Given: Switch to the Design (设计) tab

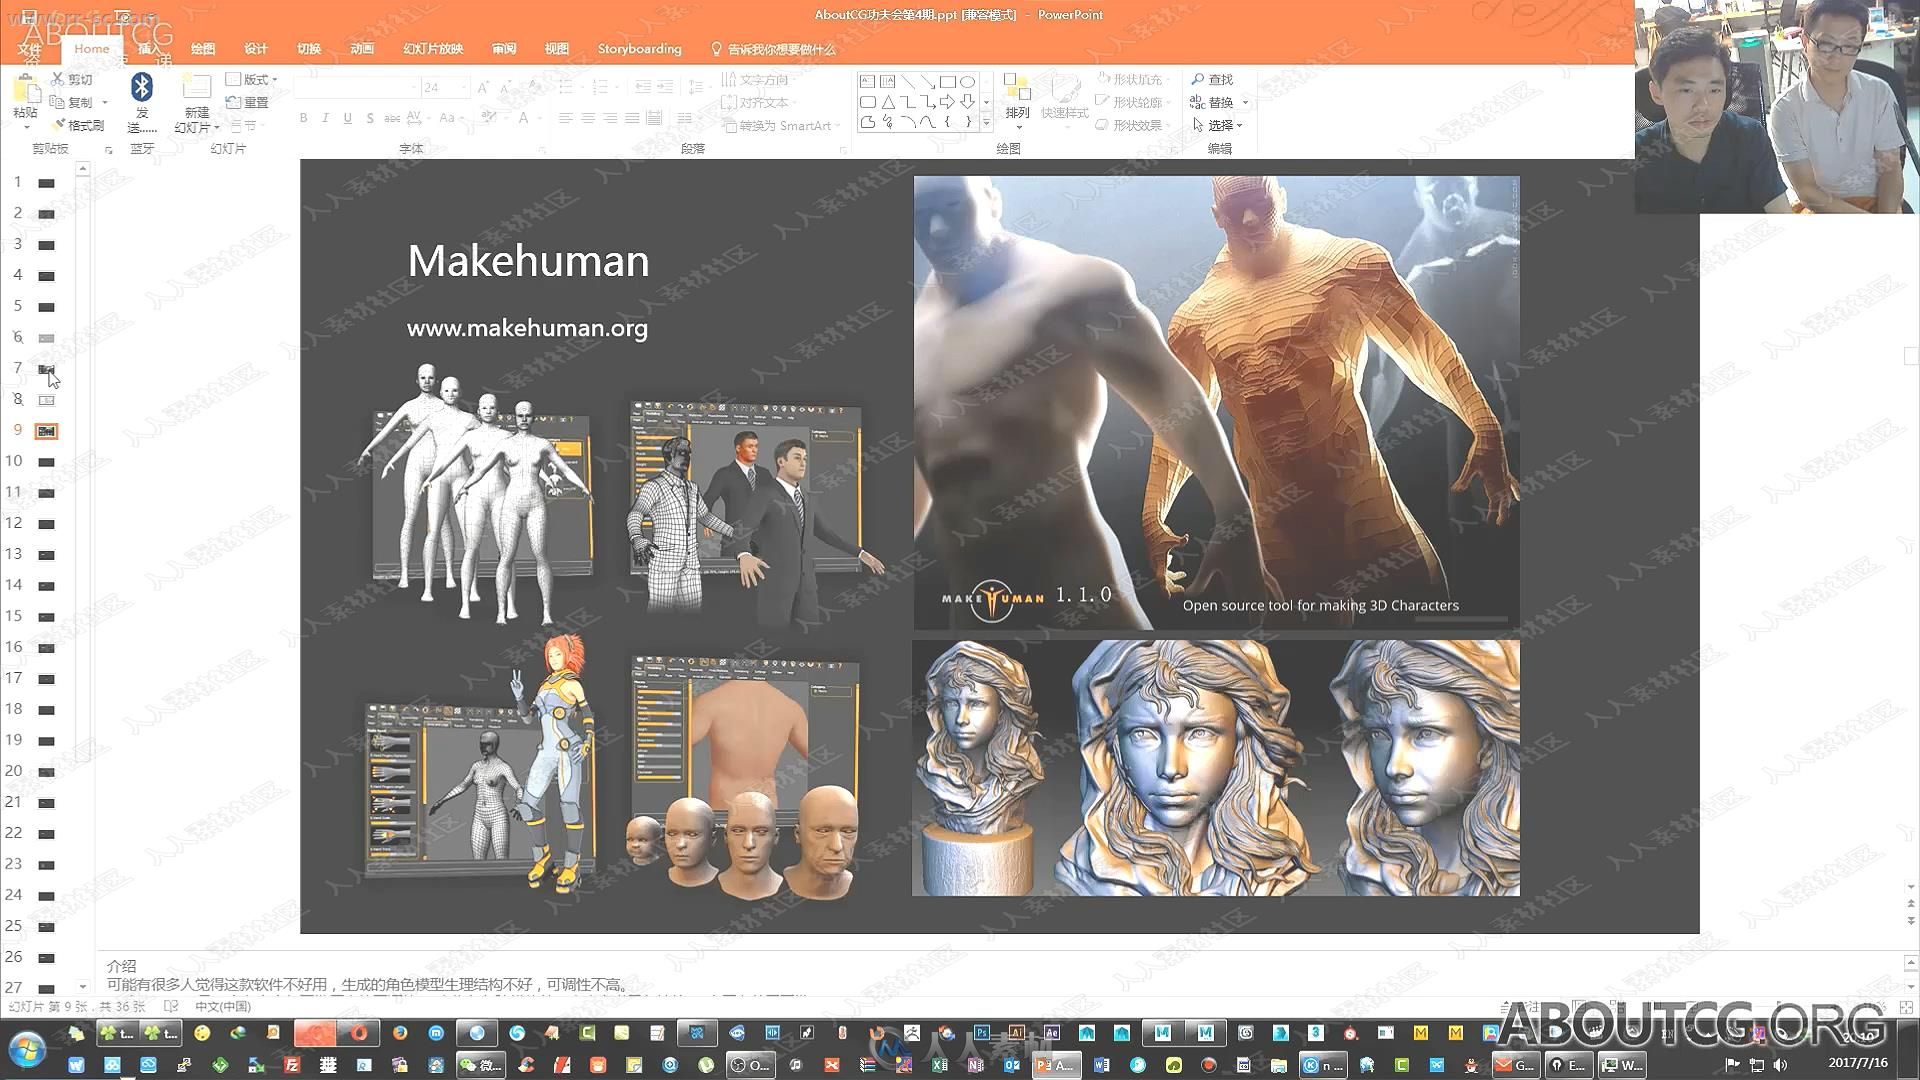Looking at the screenshot, I should (x=256, y=49).
